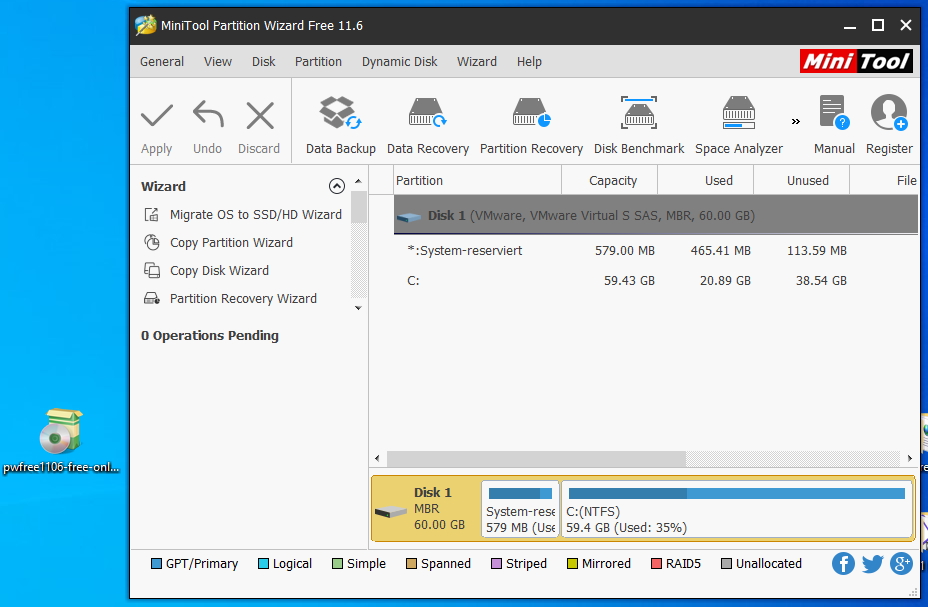928x607 pixels.
Task: Select pwfree1106 installer desktop icon
Action: click(x=61, y=441)
